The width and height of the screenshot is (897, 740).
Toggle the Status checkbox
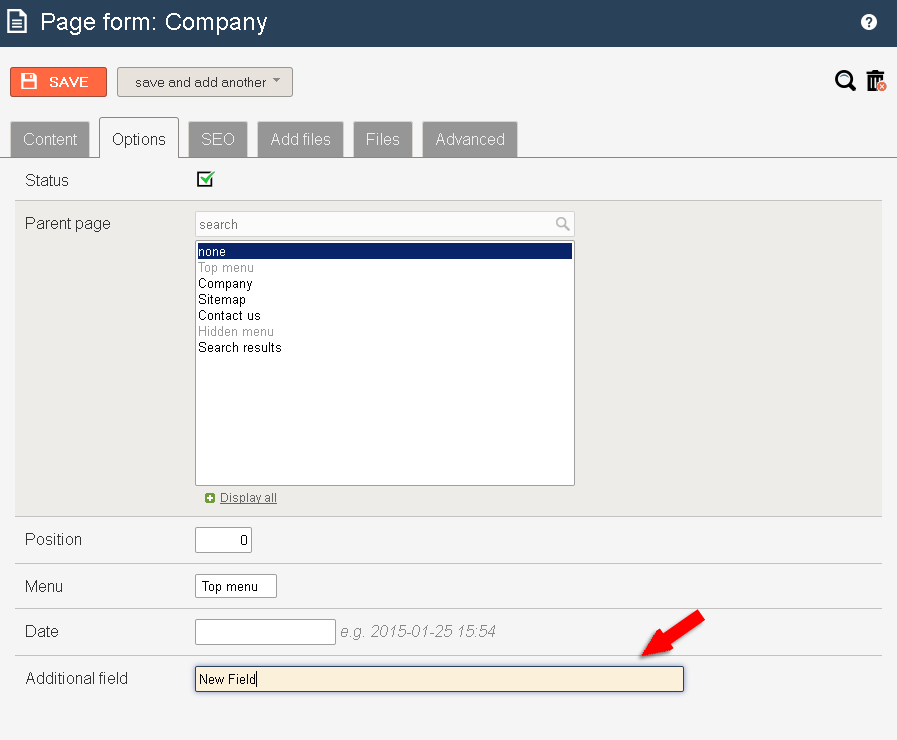coord(205,179)
